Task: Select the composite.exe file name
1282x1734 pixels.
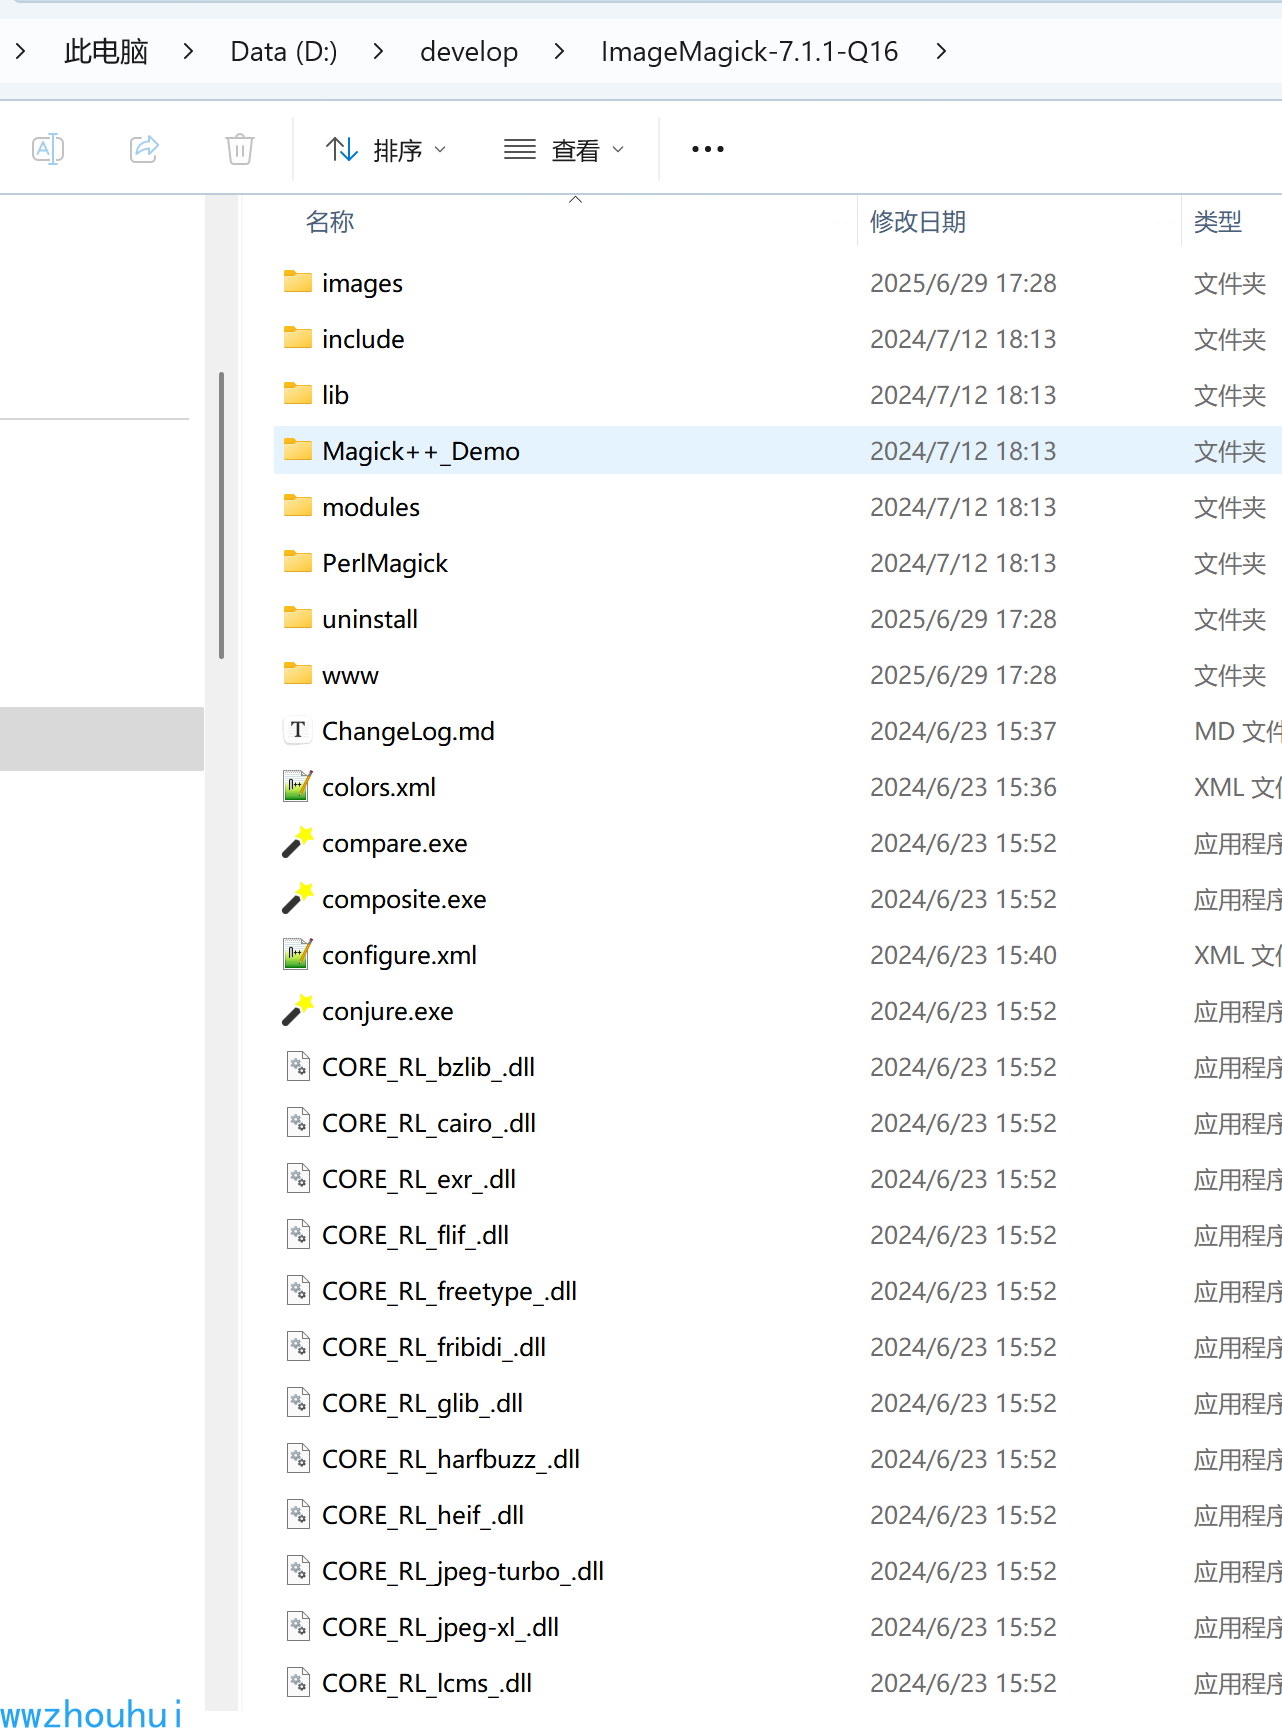Action: click(404, 899)
